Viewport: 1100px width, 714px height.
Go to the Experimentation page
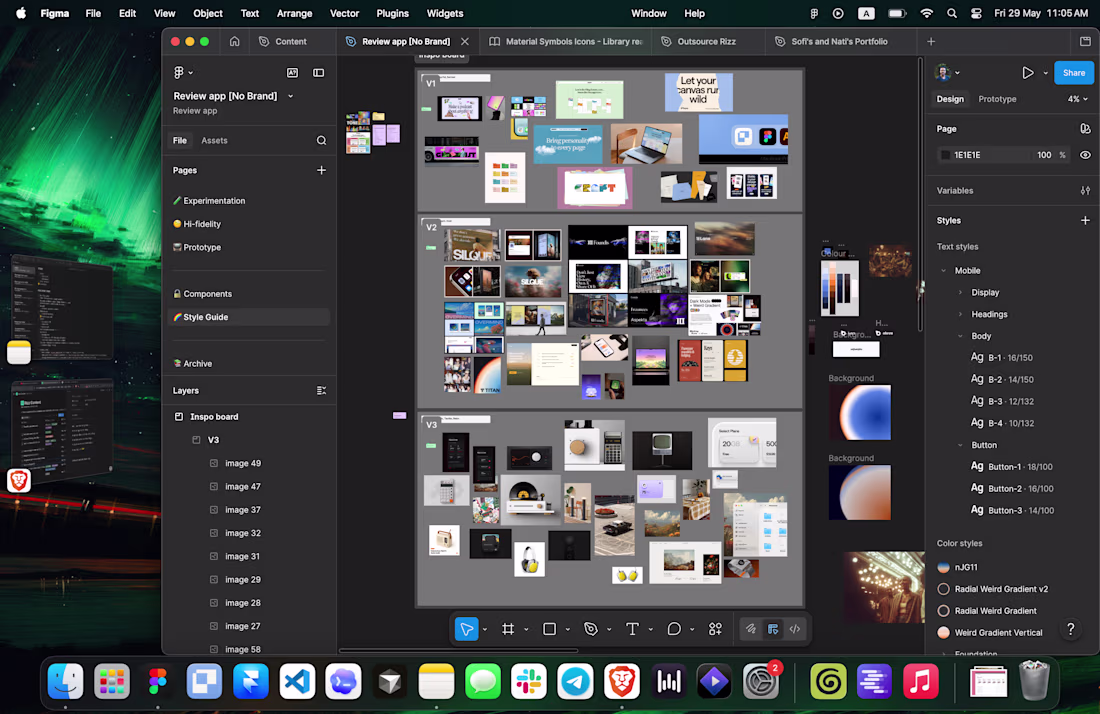click(x=214, y=201)
